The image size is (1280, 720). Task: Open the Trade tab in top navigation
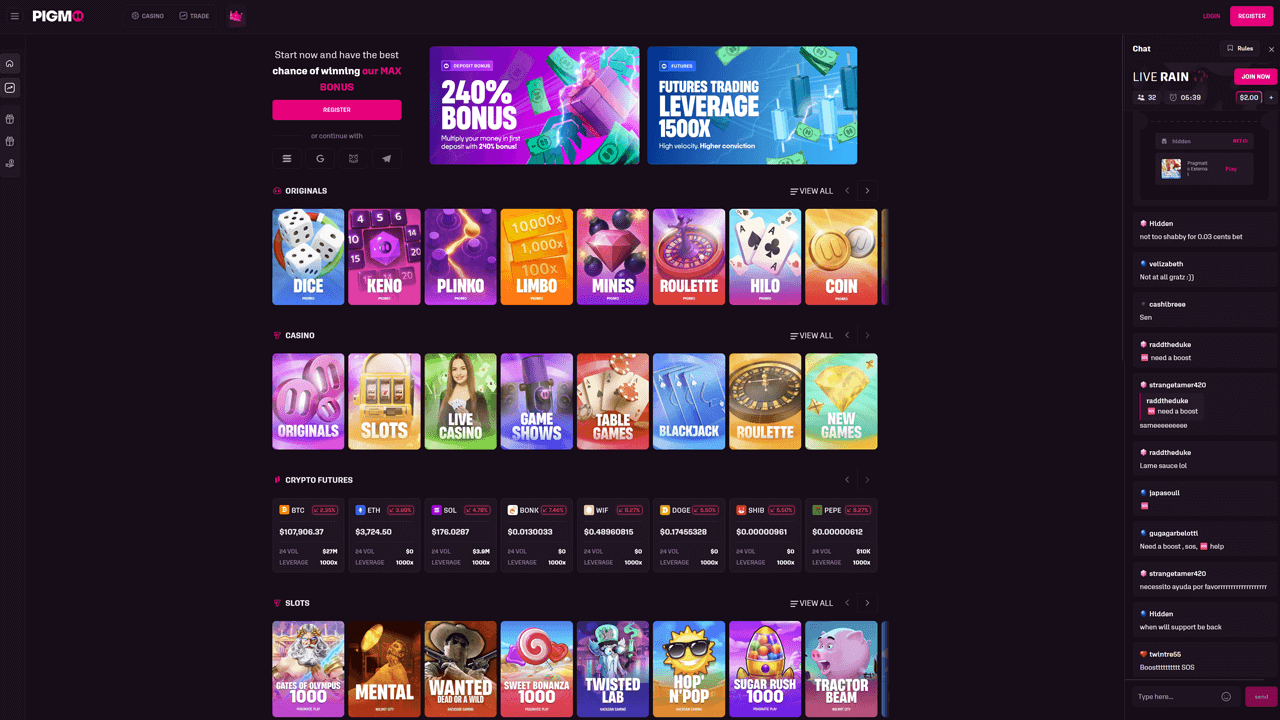point(194,16)
